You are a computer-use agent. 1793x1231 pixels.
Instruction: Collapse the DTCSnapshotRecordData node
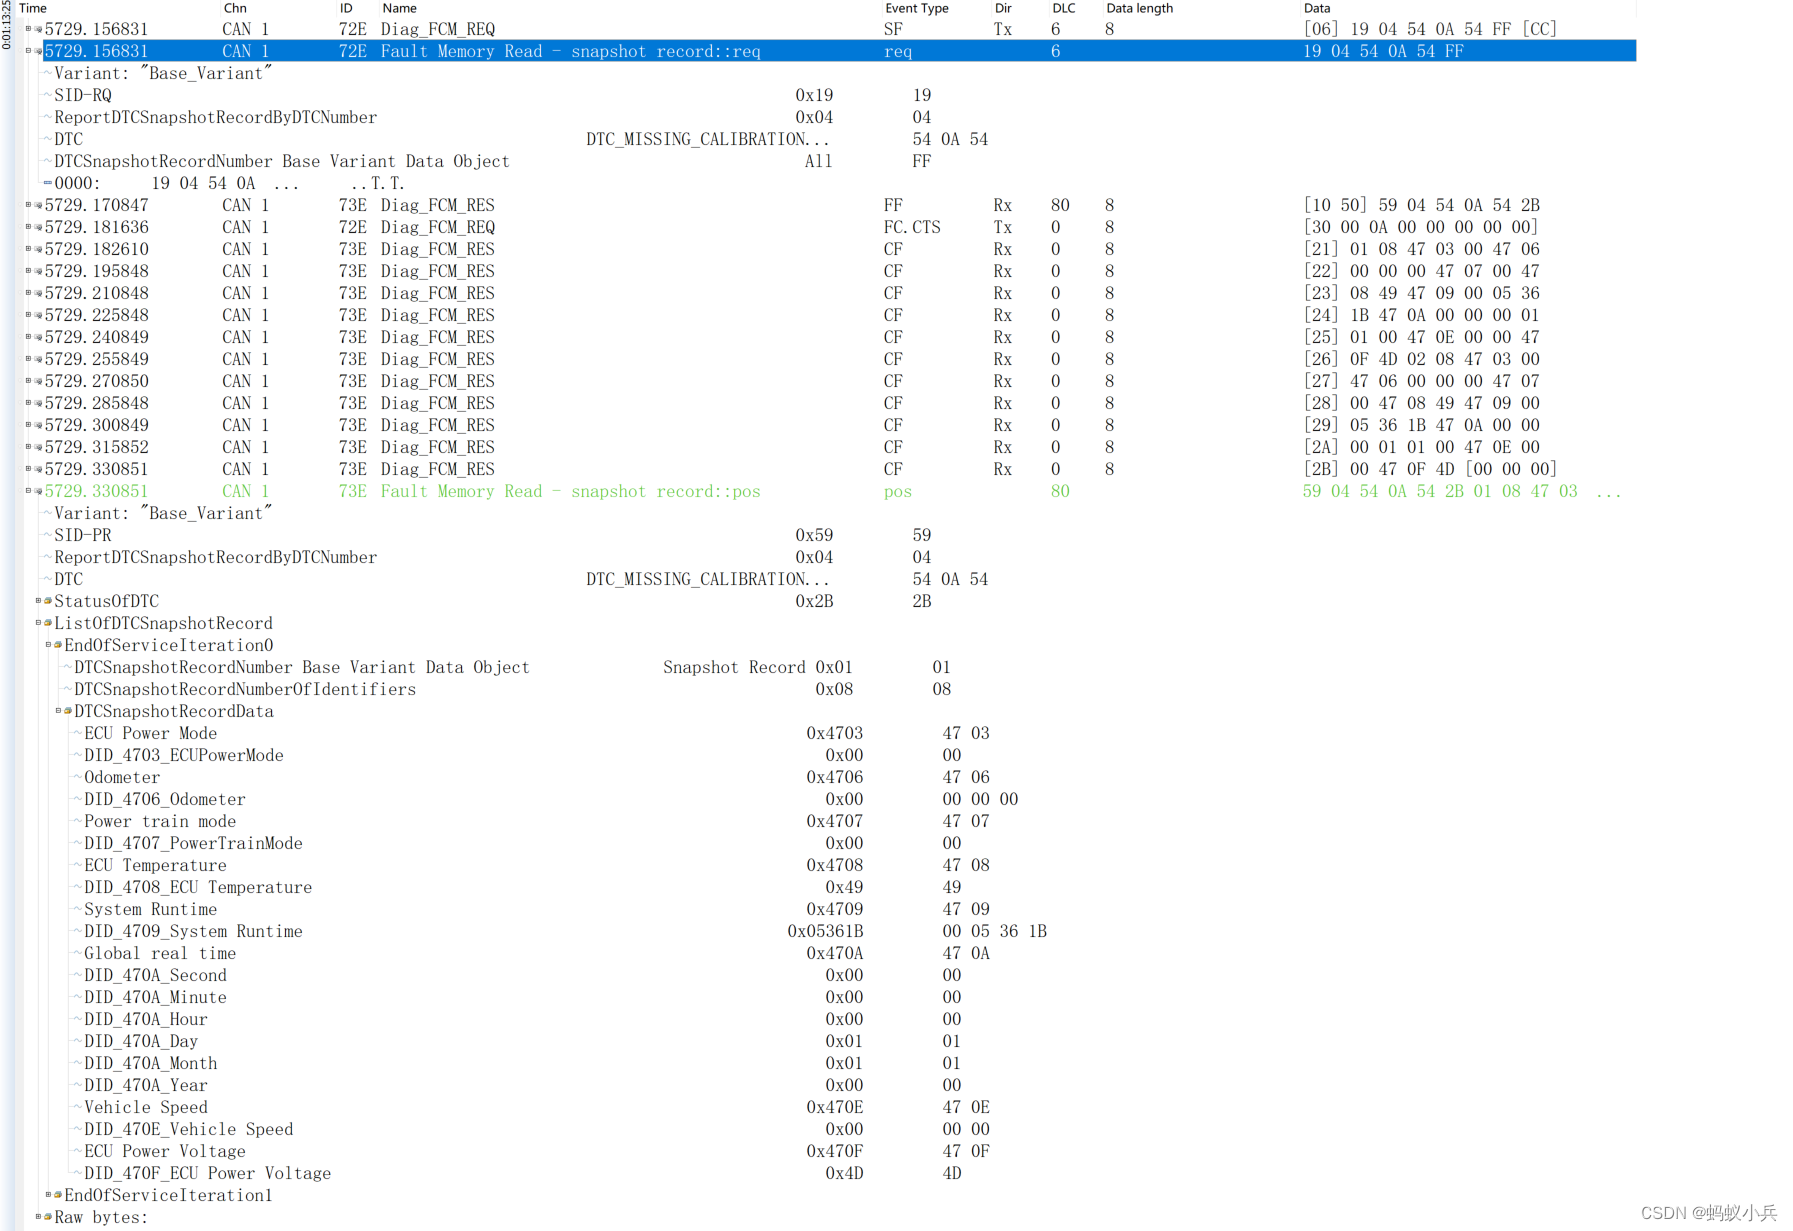(x=58, y=711)
